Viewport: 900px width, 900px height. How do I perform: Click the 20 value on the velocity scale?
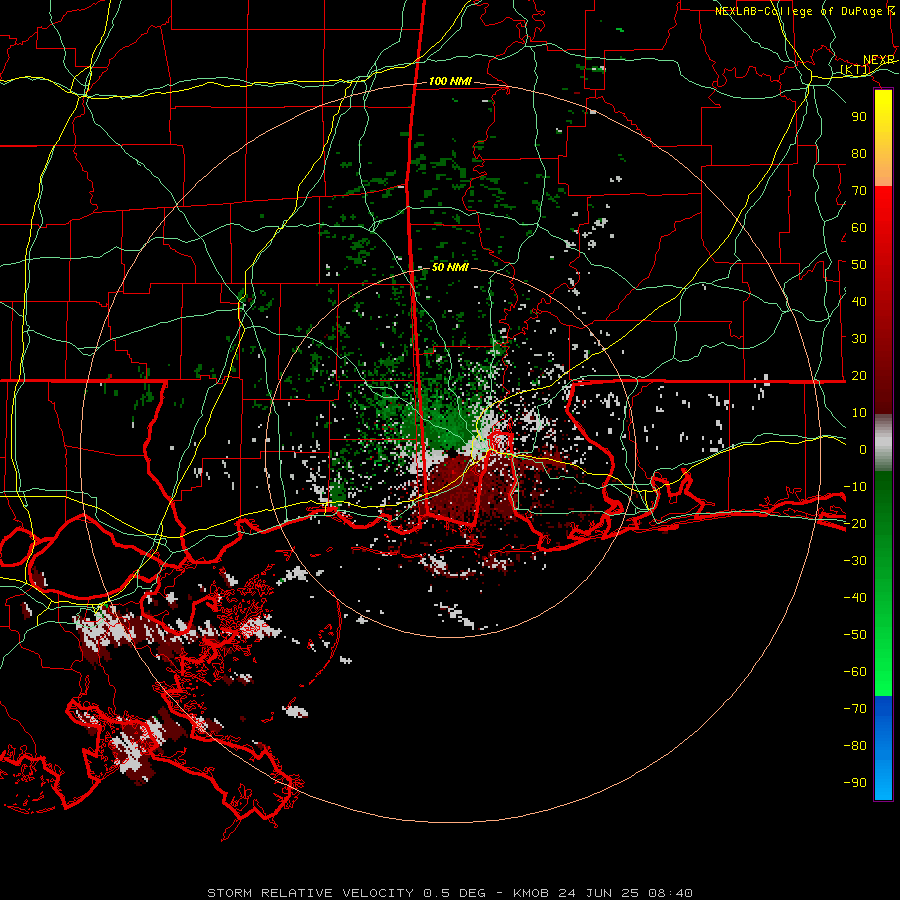[859, 376]
